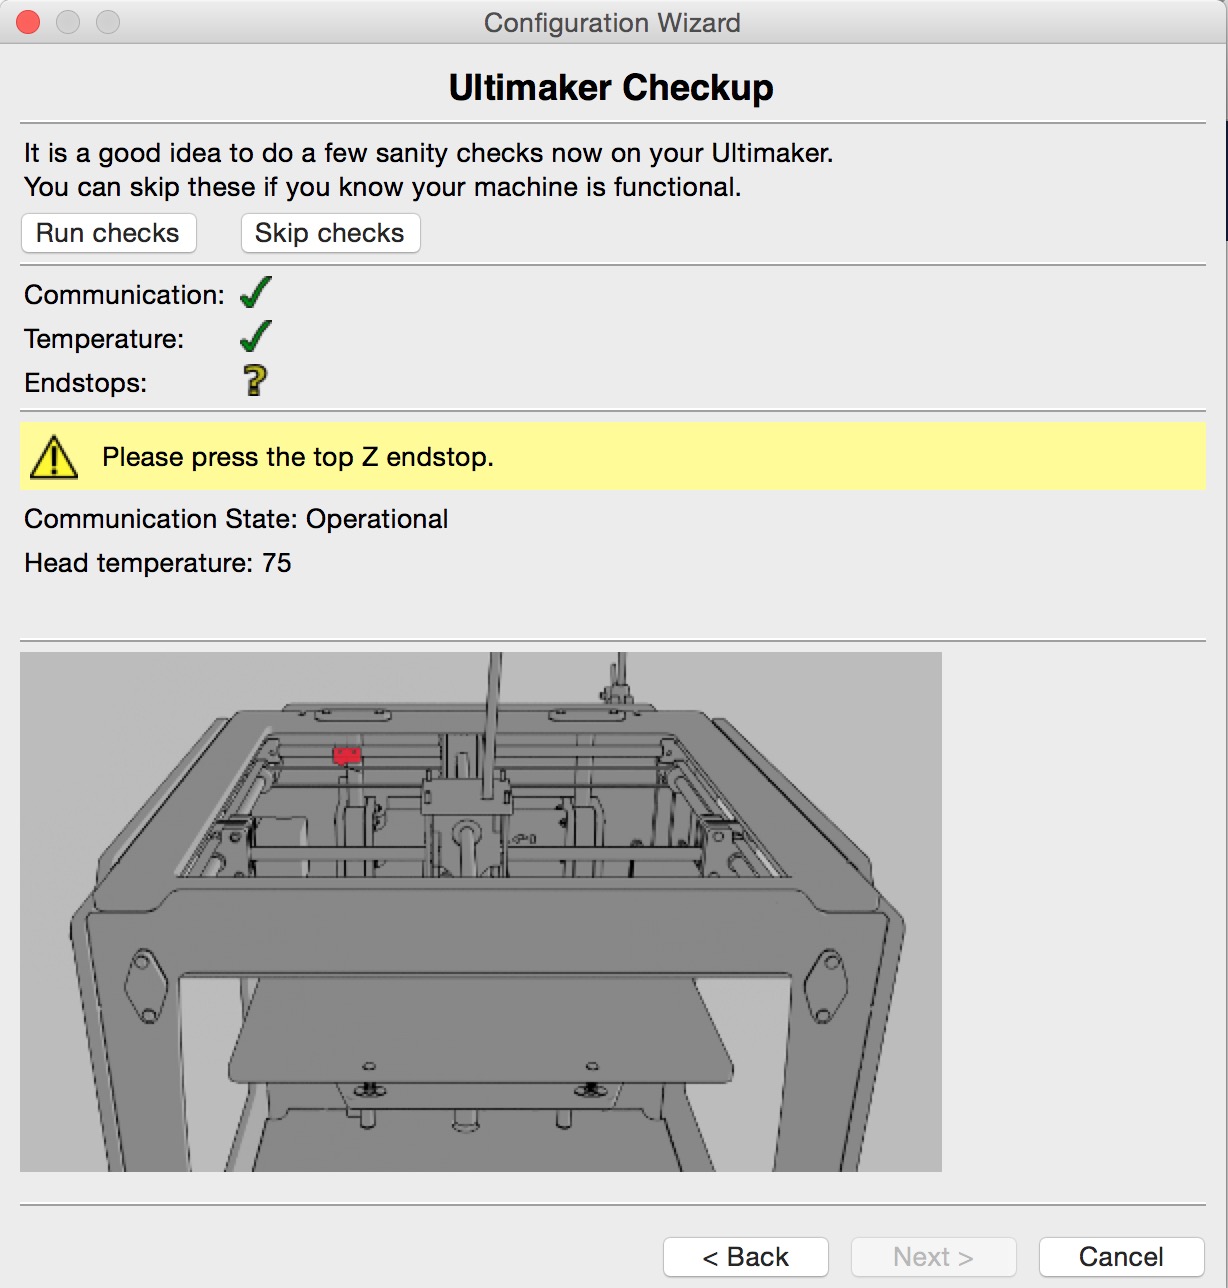Screen dimensions: 1228x1288
Task: Click the Ultimaker printer illustration
Action: 481,912
